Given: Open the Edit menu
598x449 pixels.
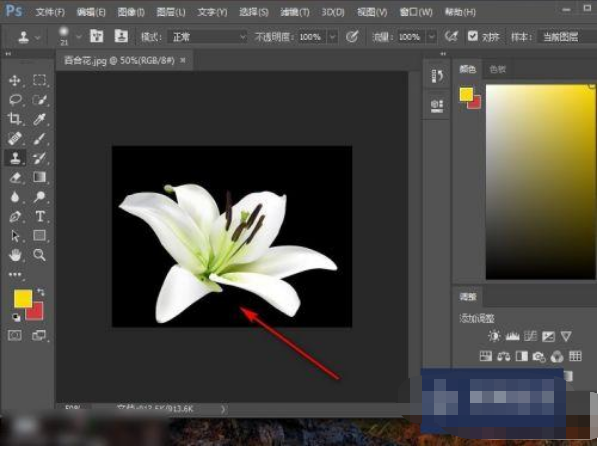Looking at the screenshot, I should [91, 12].
